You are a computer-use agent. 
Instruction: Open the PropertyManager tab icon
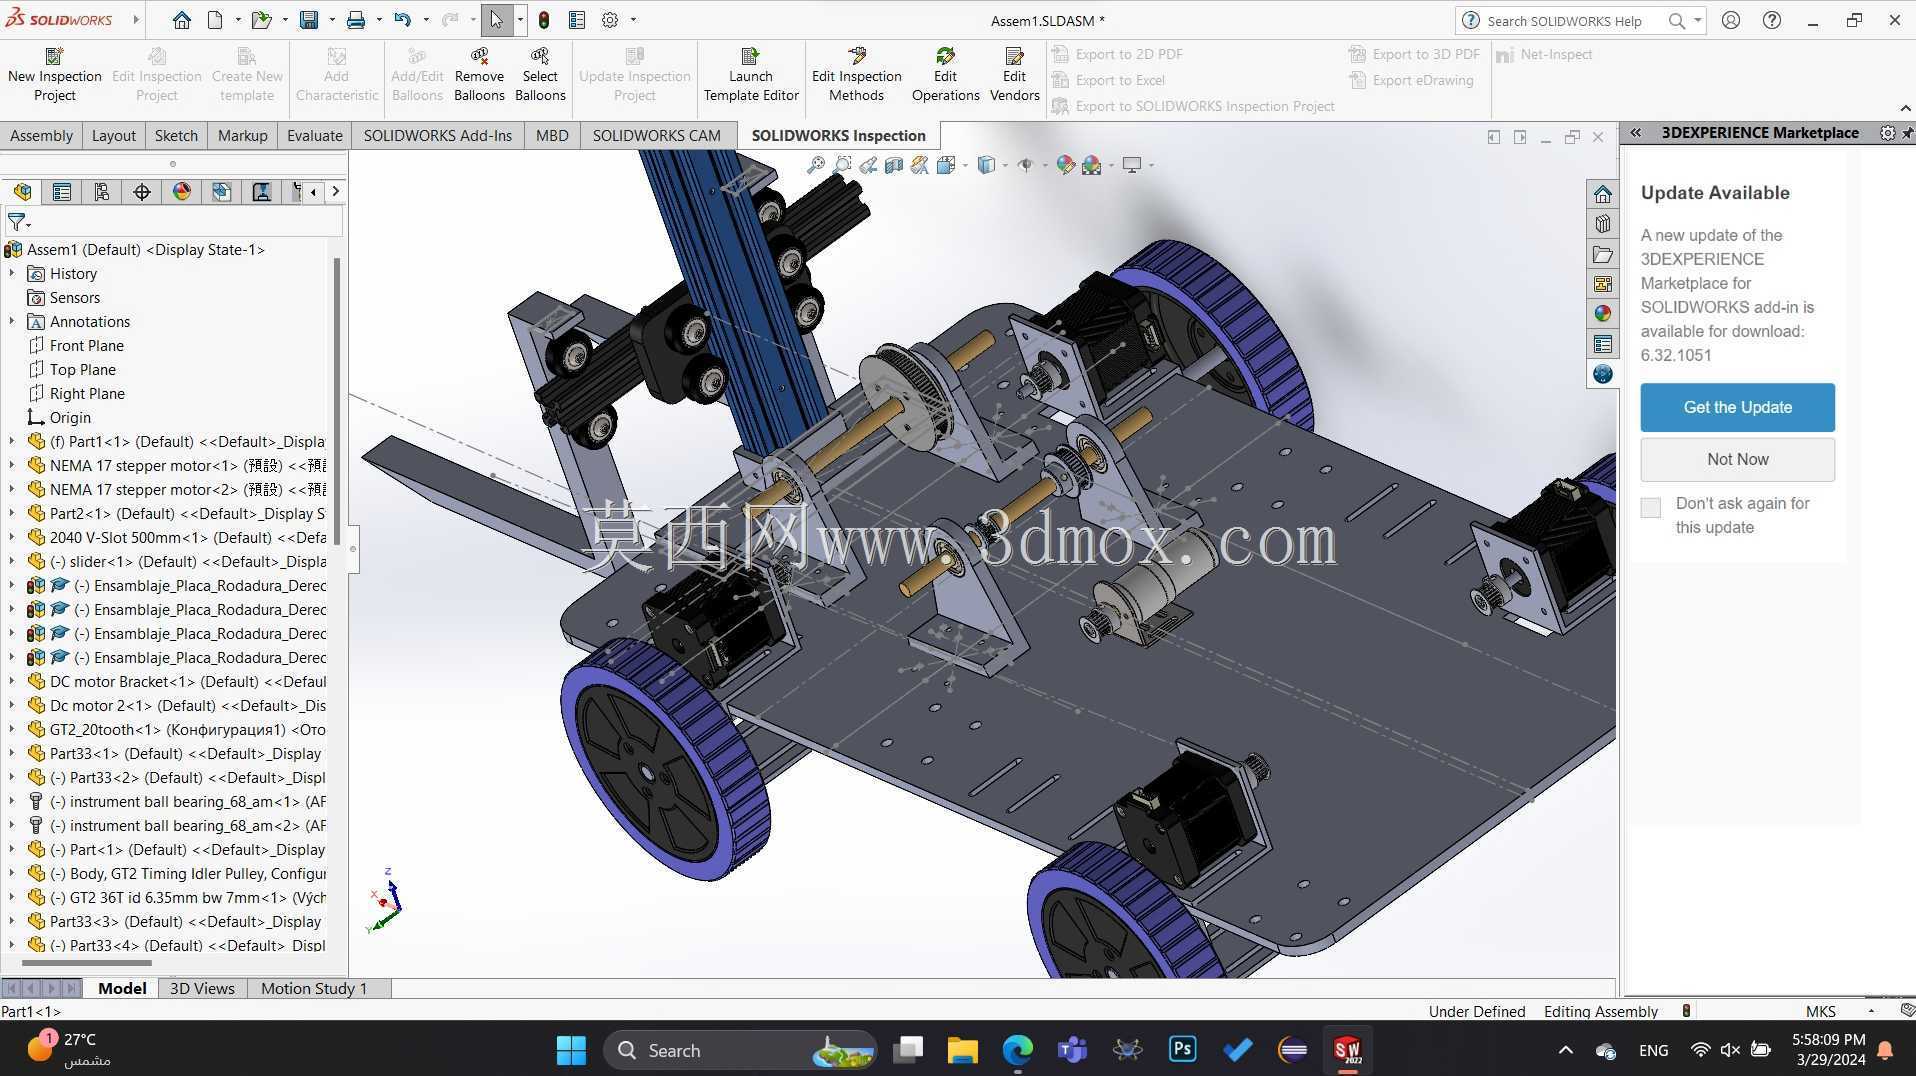click(62, 192)
